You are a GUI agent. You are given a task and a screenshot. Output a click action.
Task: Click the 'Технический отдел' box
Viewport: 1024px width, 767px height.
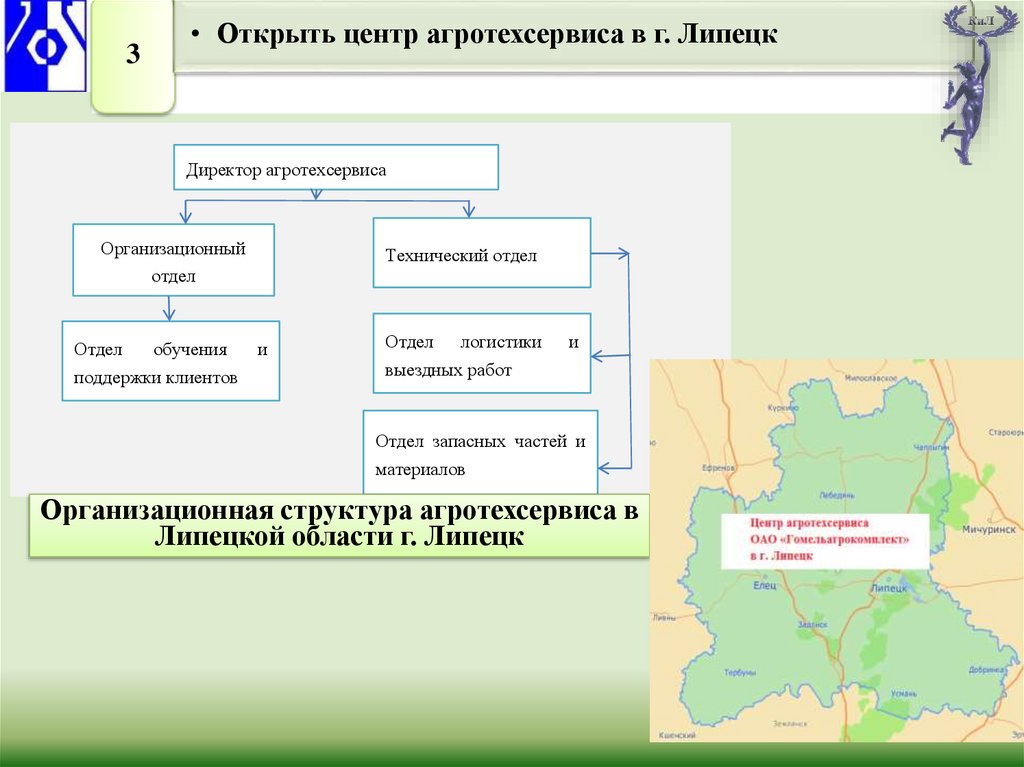[x=482, y=253]
